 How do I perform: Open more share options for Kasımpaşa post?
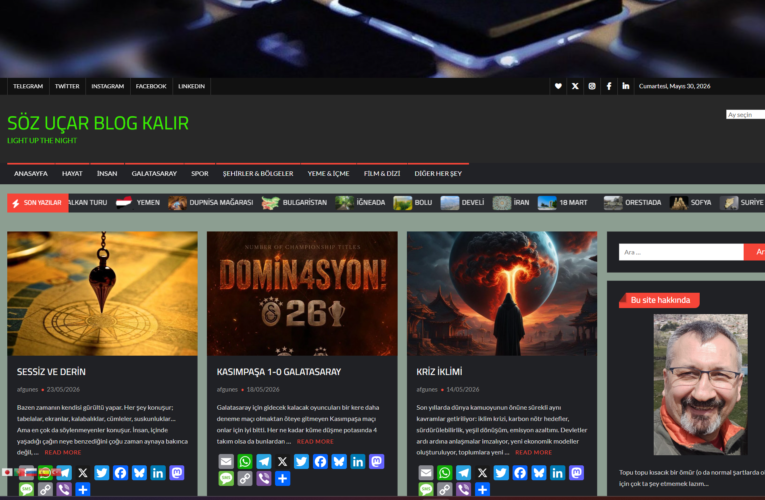pyautogui.click(x=282, y=479)
